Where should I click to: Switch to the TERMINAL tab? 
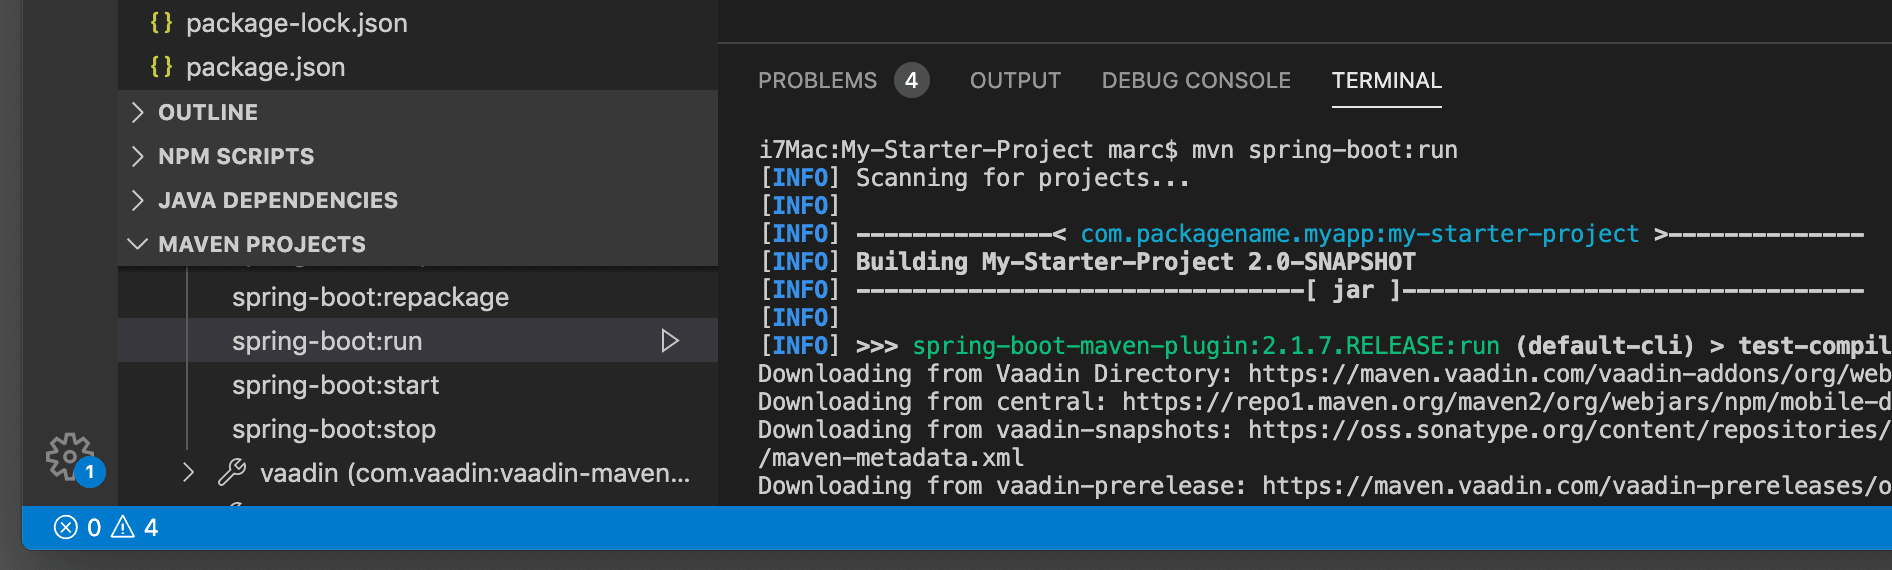(1386, 80)
